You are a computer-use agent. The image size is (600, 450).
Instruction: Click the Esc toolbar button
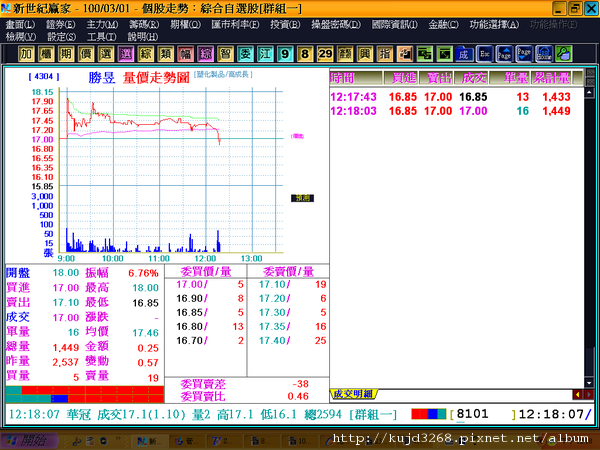484,54
